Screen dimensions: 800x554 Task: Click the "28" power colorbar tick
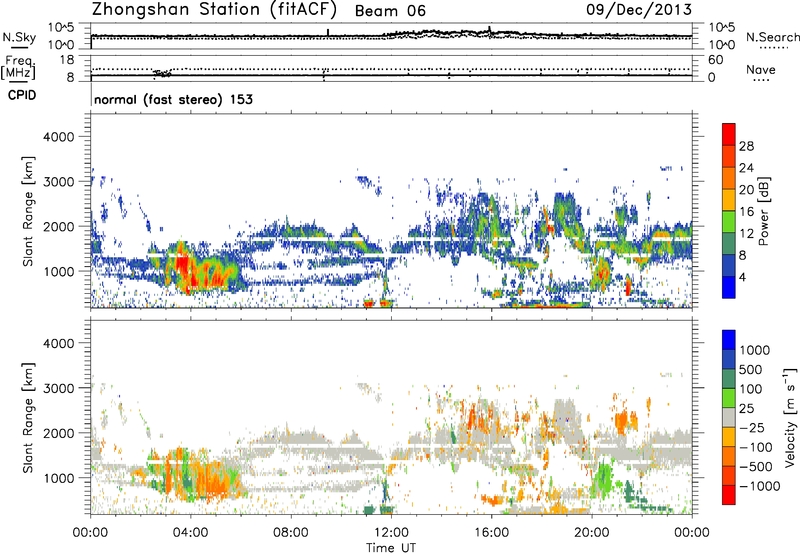[746, 146]
